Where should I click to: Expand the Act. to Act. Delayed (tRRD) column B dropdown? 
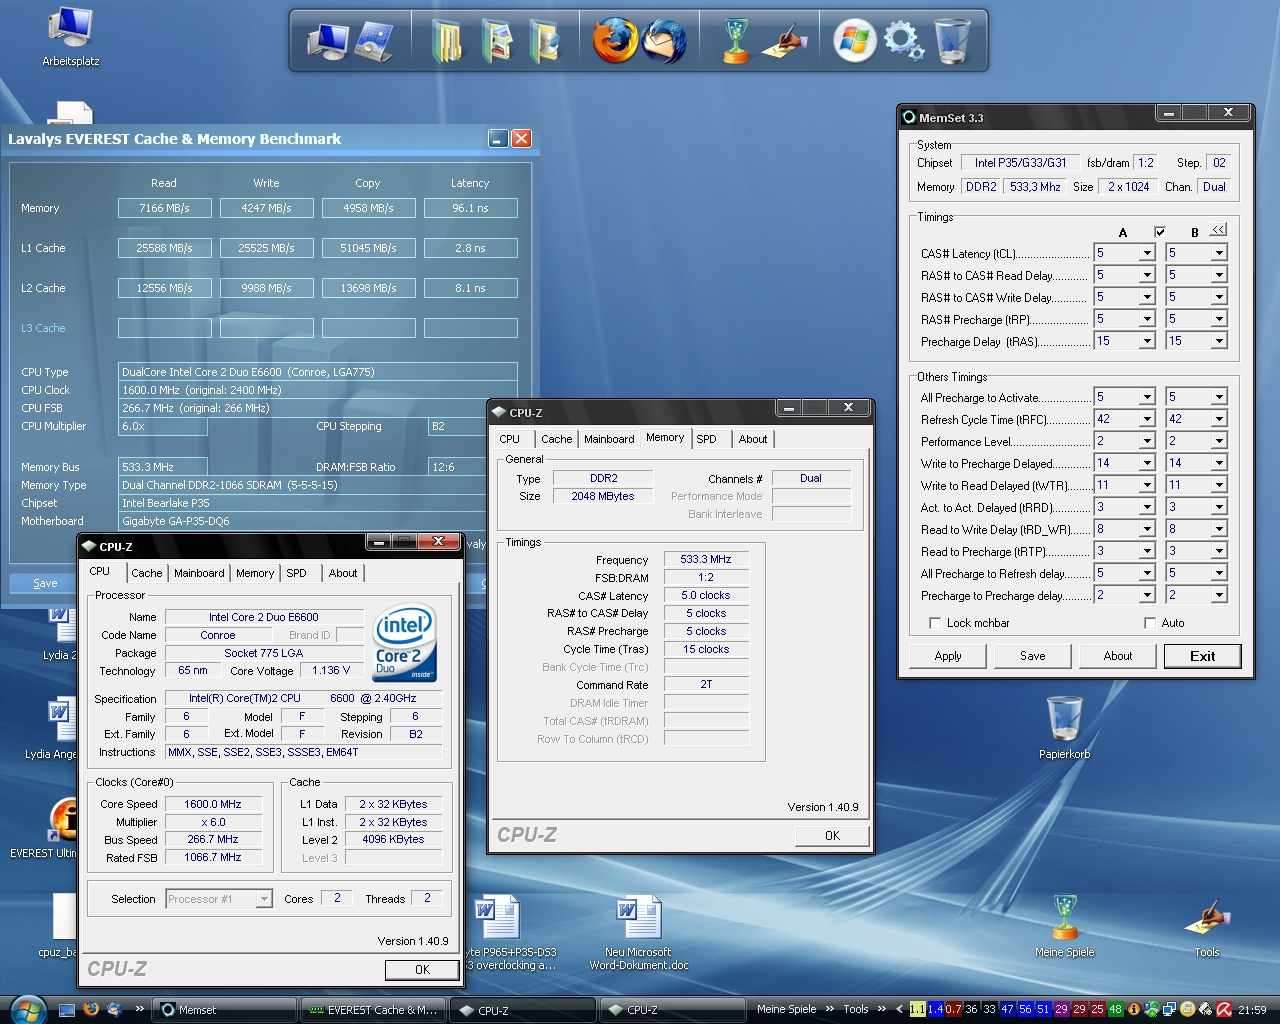coord(1219,507)
